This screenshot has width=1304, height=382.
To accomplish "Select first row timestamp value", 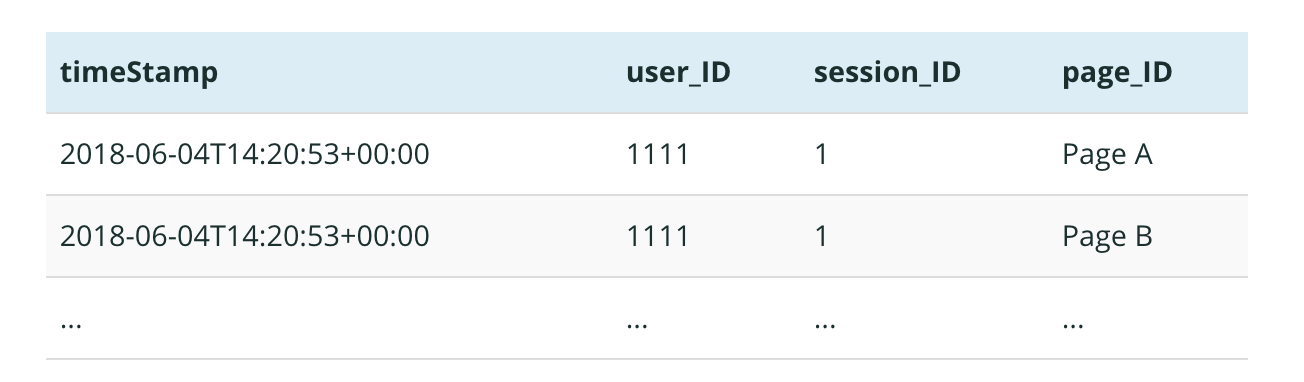I will [245, 154].
